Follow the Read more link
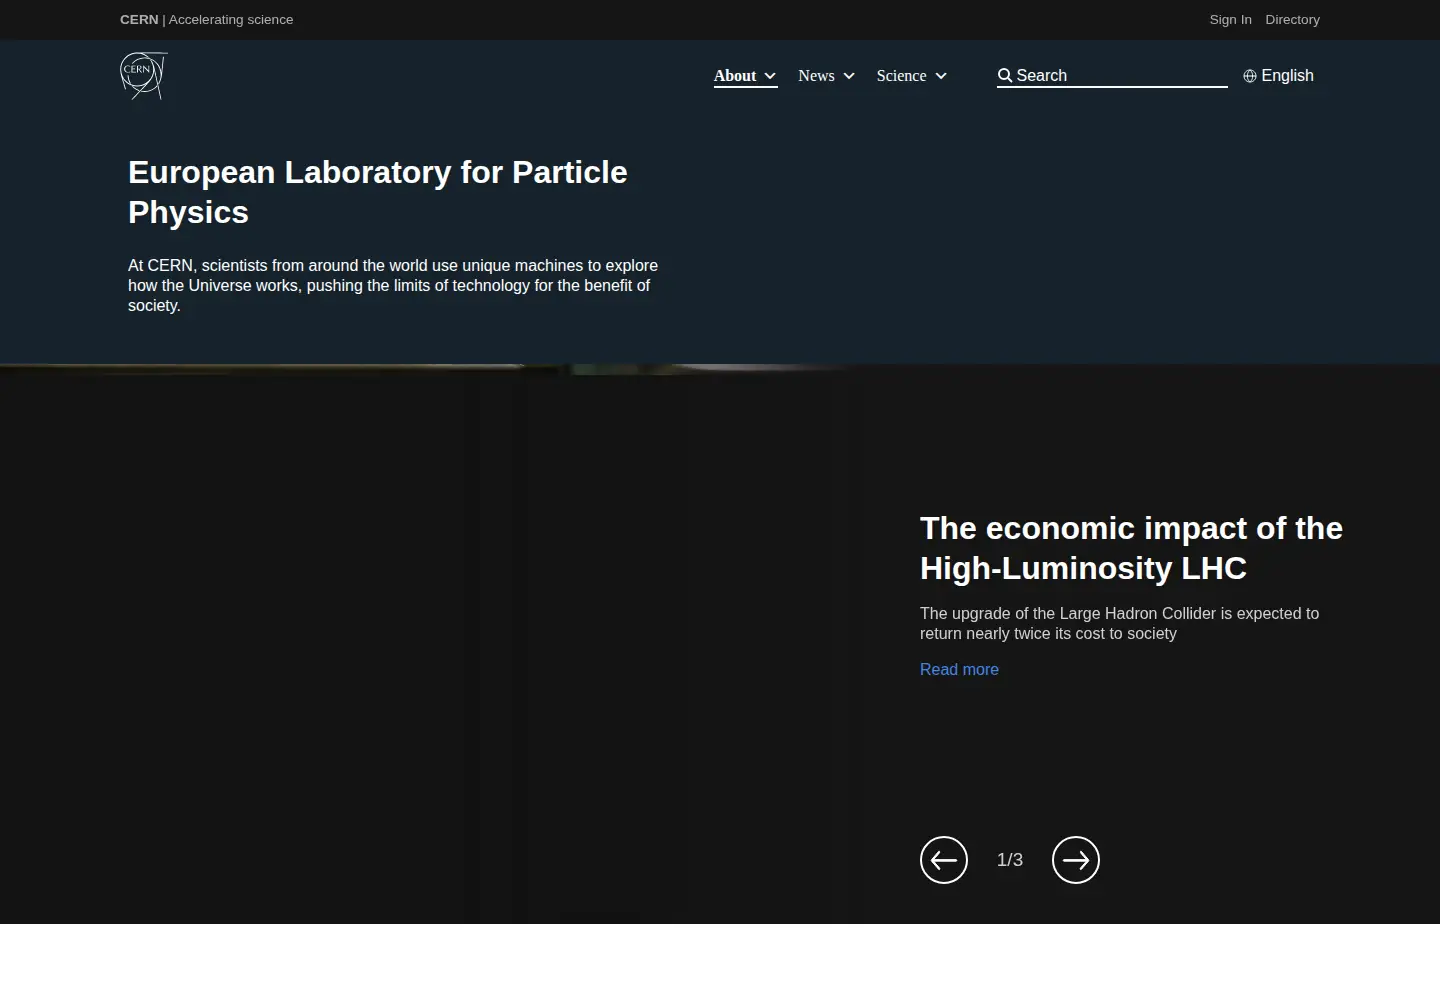Viewport: 1440px width, 1000px height. [959, 670]
